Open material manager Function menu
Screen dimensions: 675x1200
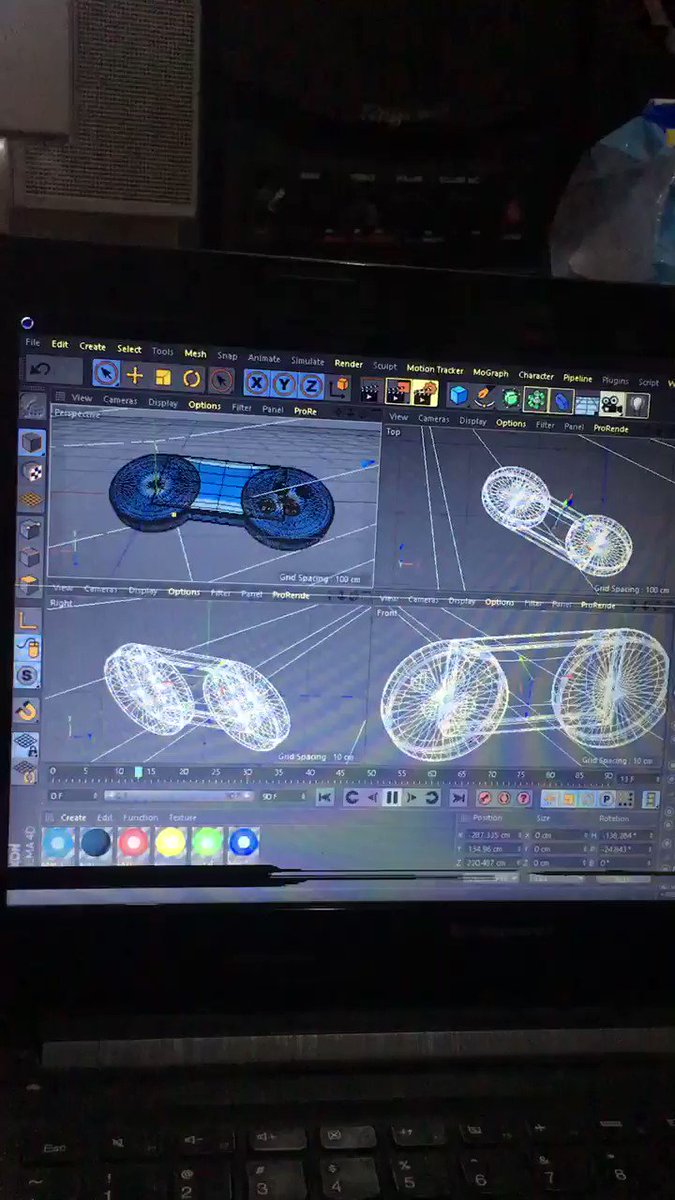[x=140, y=817]
